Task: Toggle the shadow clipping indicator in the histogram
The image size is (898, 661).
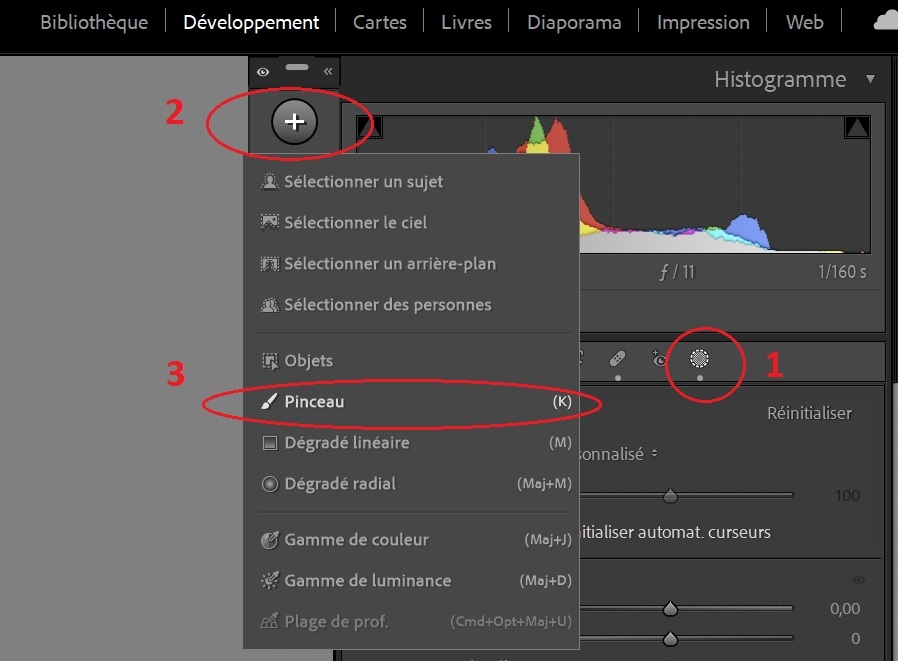Action: [368, 127]
